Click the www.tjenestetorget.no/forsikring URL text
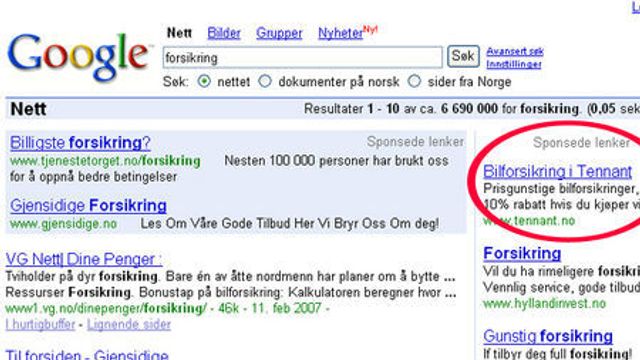 105,161
